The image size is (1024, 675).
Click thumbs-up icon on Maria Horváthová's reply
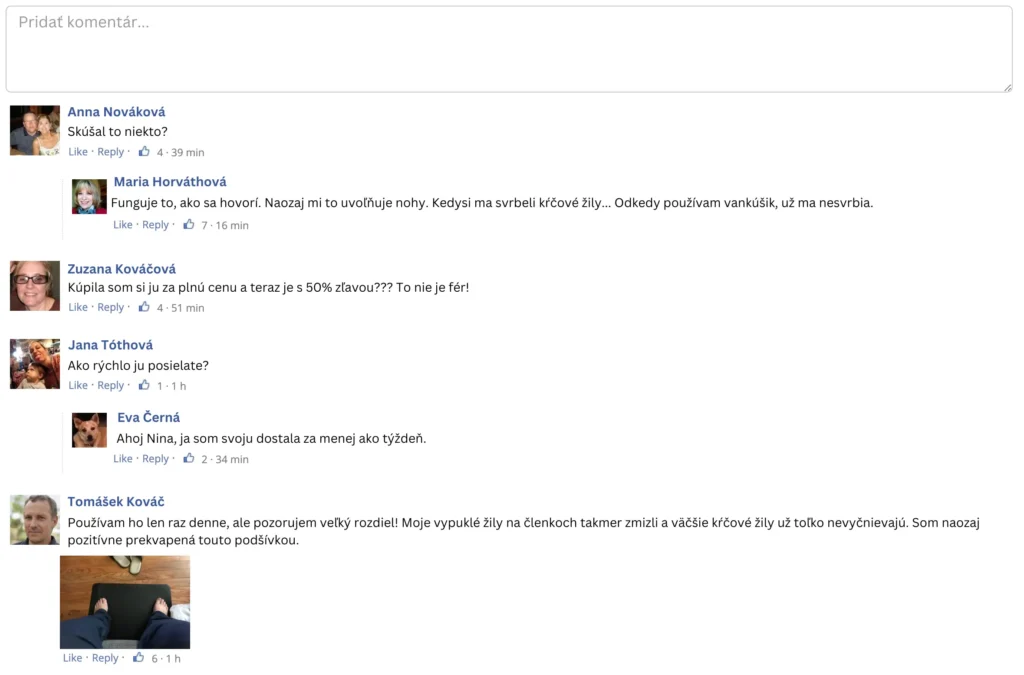point(189,225)
